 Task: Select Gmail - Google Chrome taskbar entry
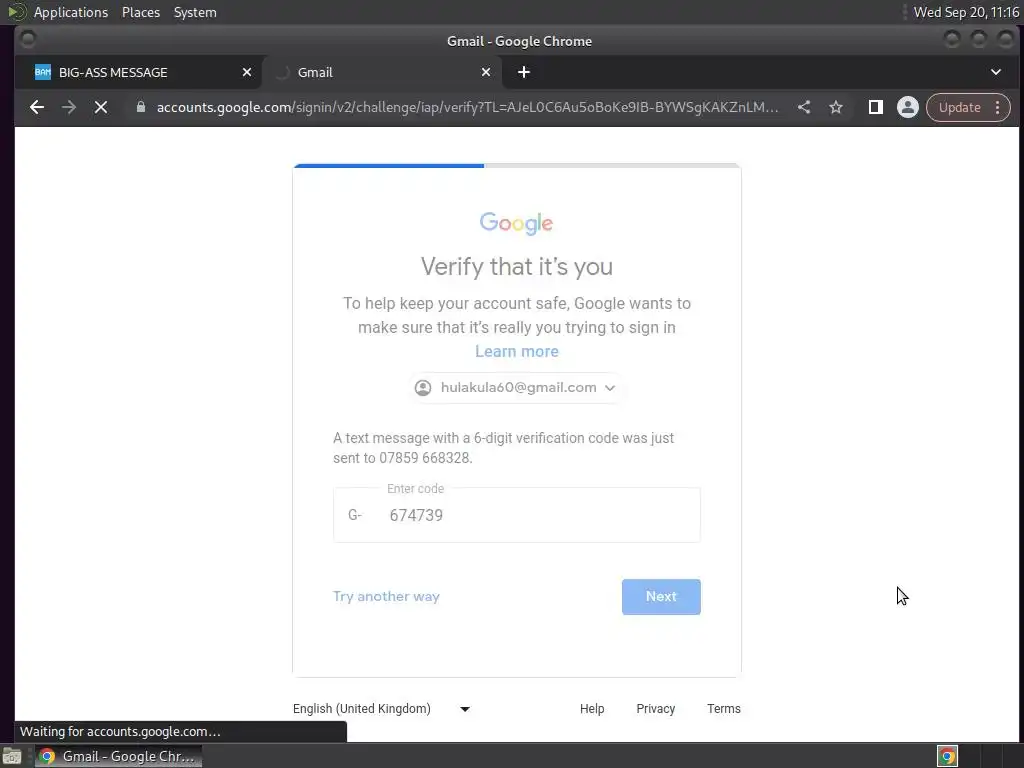point(118,756)
